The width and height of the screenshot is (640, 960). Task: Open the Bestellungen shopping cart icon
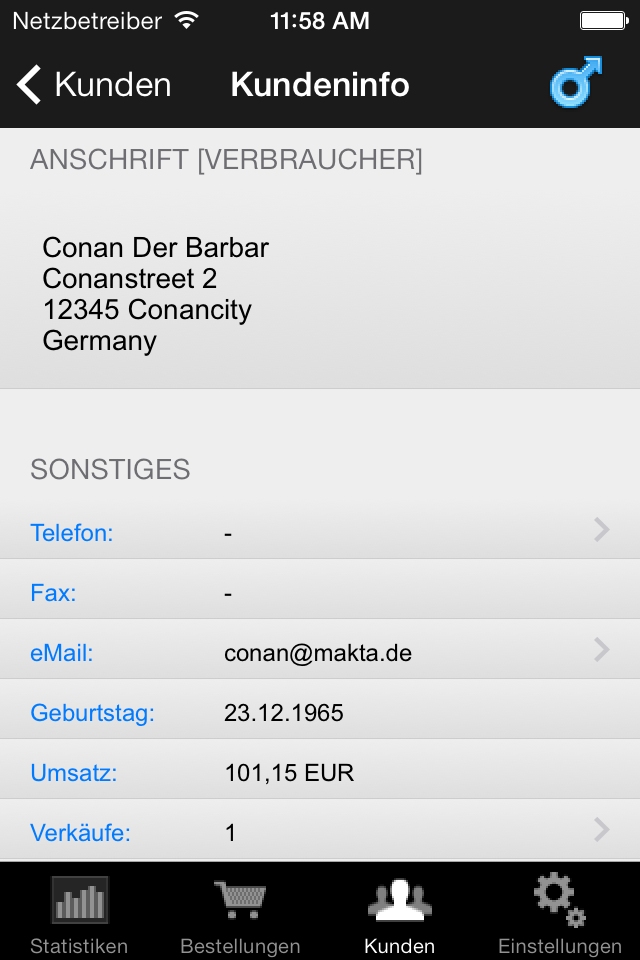[x=240, y=899]
